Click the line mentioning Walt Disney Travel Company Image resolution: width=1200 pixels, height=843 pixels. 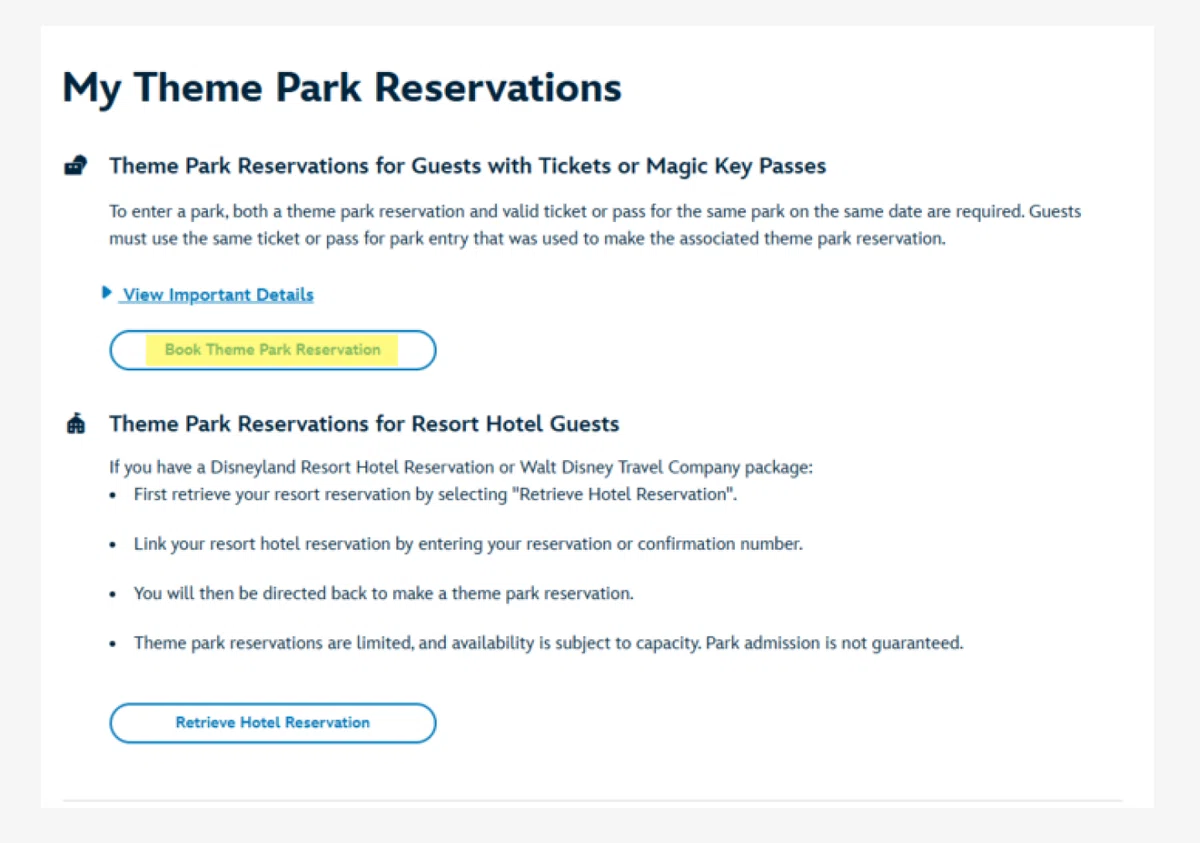[461, 467]
